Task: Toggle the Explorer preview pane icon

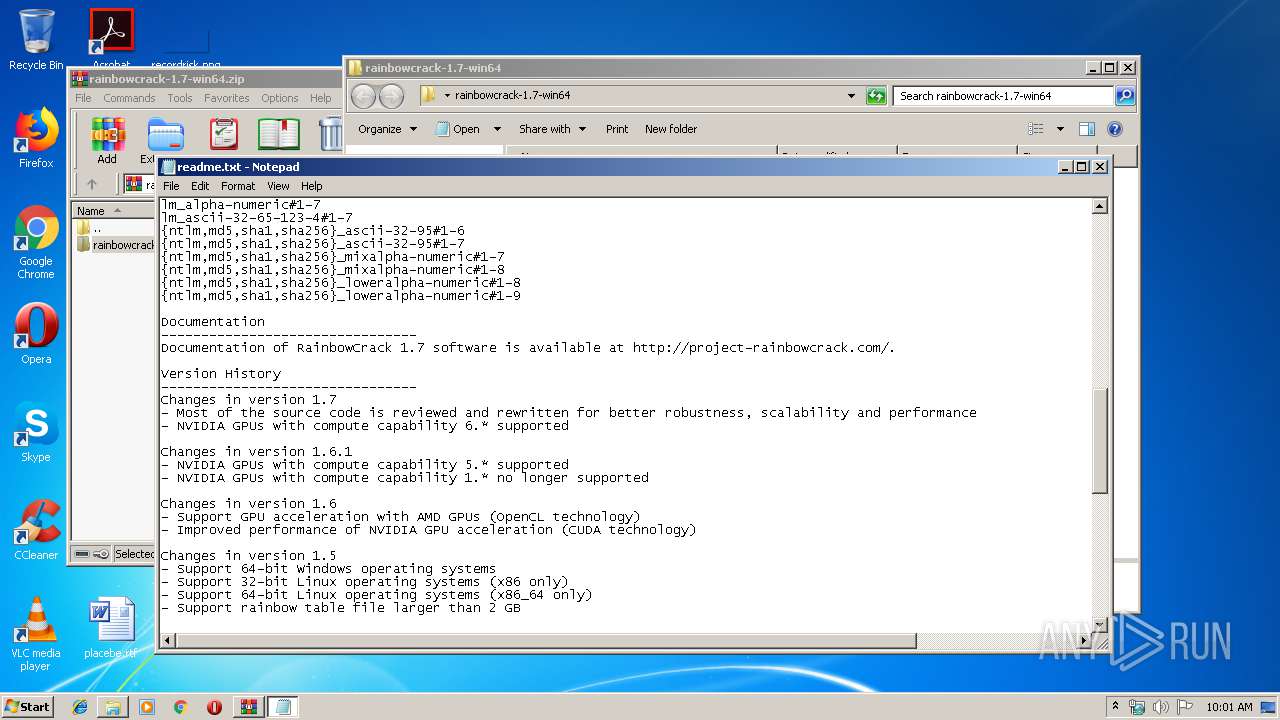Action: [1087, 129]
